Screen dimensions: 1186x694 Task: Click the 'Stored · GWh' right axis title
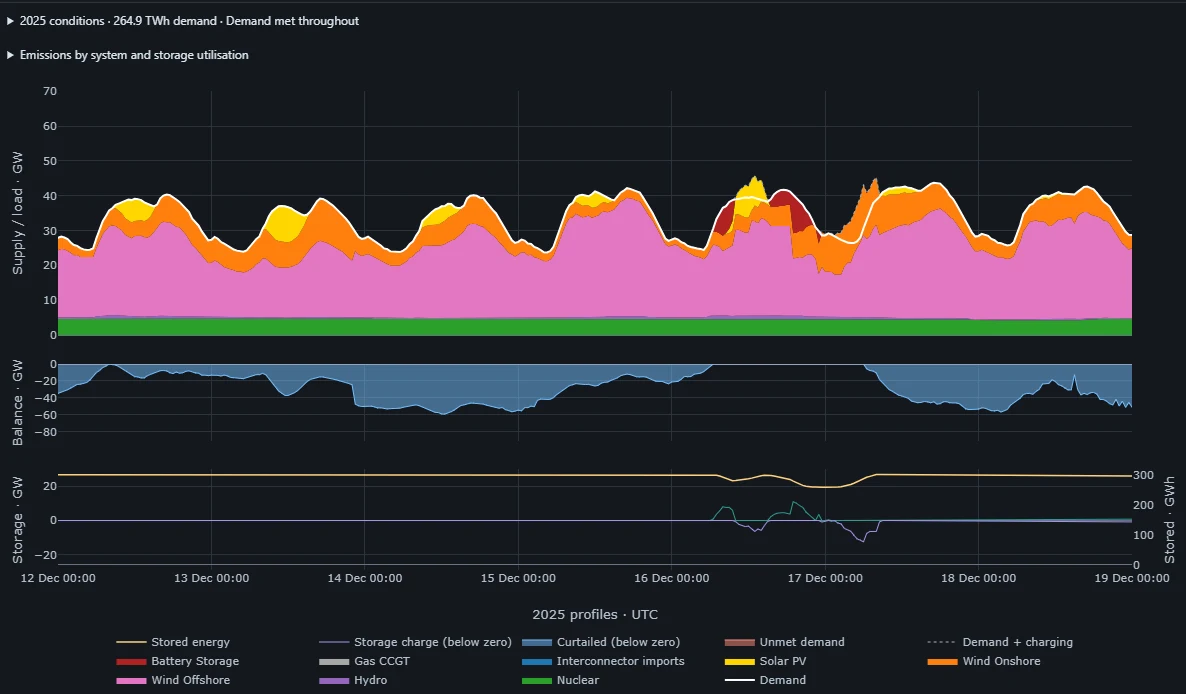(1169, 520)
